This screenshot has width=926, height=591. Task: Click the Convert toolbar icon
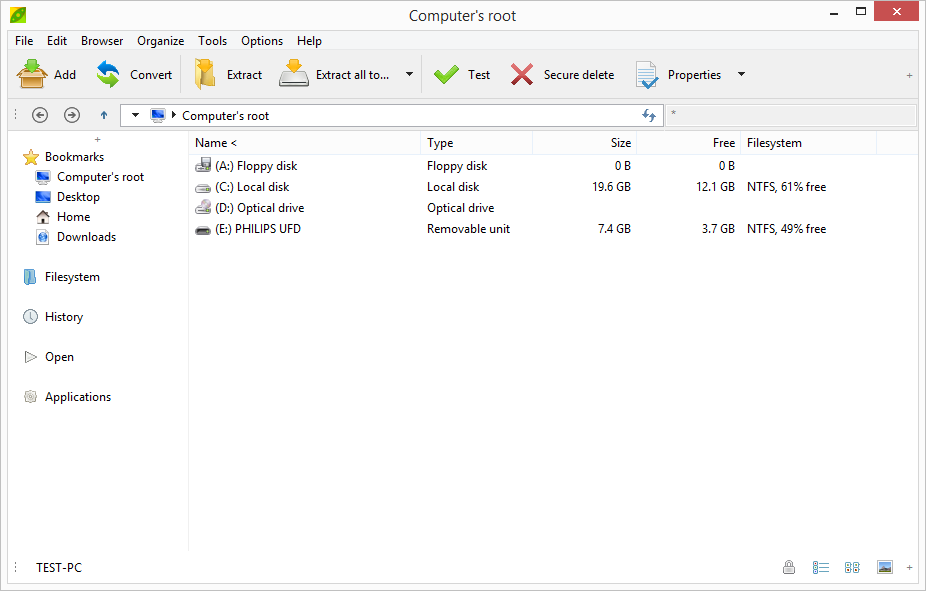tap(108, 75)
